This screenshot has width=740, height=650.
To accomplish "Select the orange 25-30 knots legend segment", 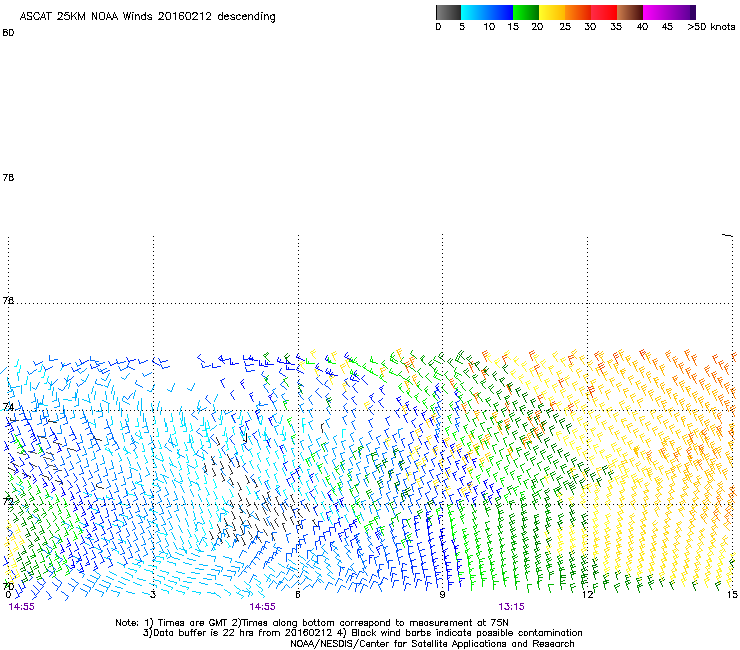I will [578, 12].
